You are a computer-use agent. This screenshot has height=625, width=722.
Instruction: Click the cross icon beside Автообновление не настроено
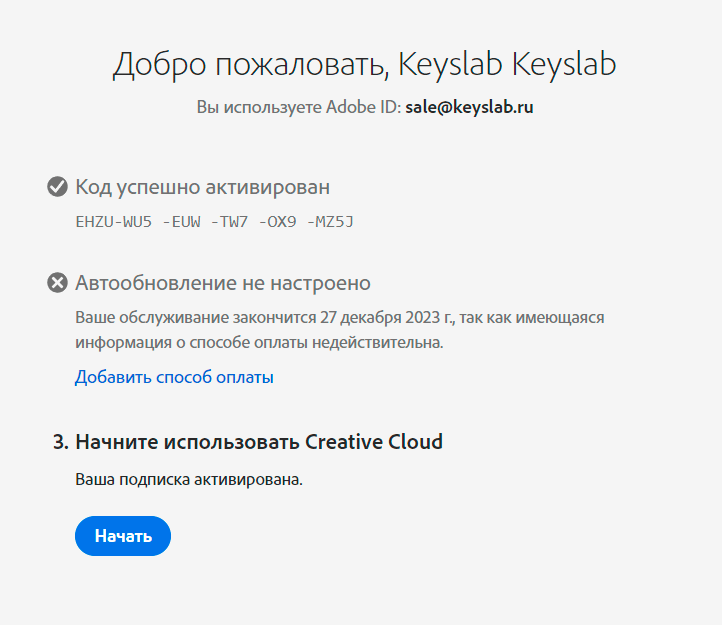tap(58, 282)
